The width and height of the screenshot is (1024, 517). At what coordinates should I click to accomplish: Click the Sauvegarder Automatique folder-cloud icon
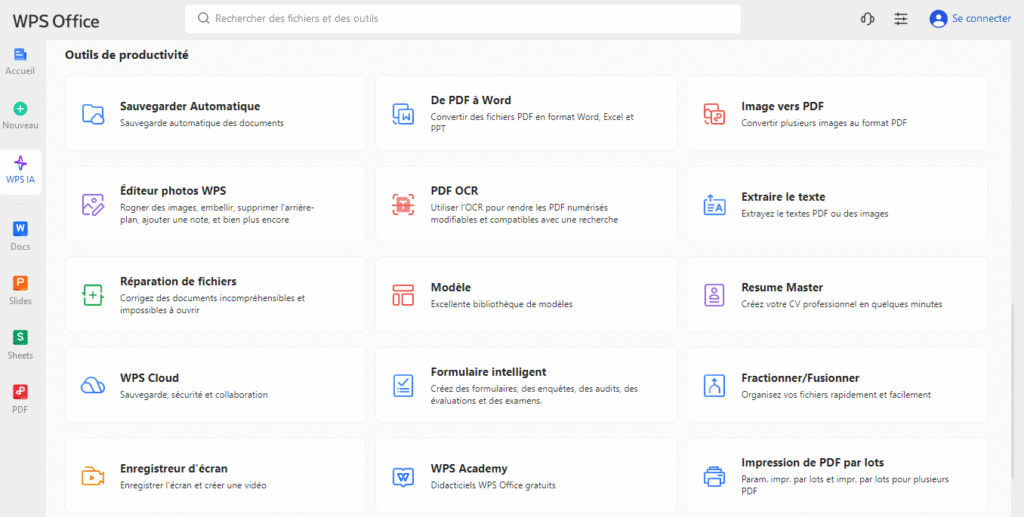coord(93,114)
